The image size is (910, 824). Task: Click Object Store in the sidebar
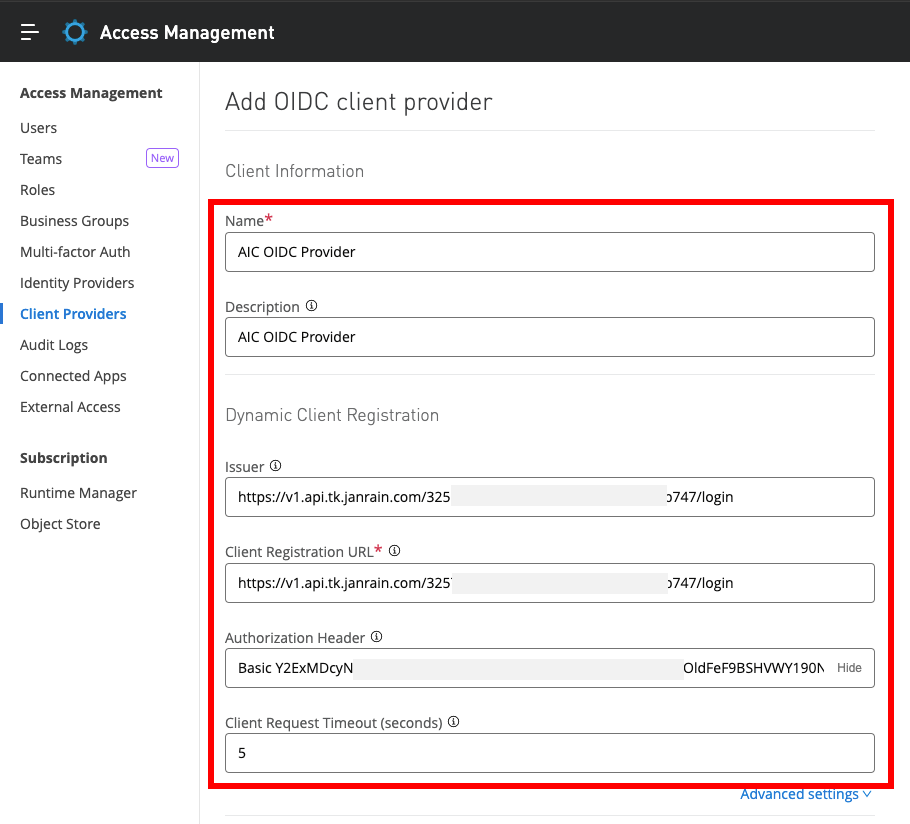pyautogui.click(x=60, y=524)
